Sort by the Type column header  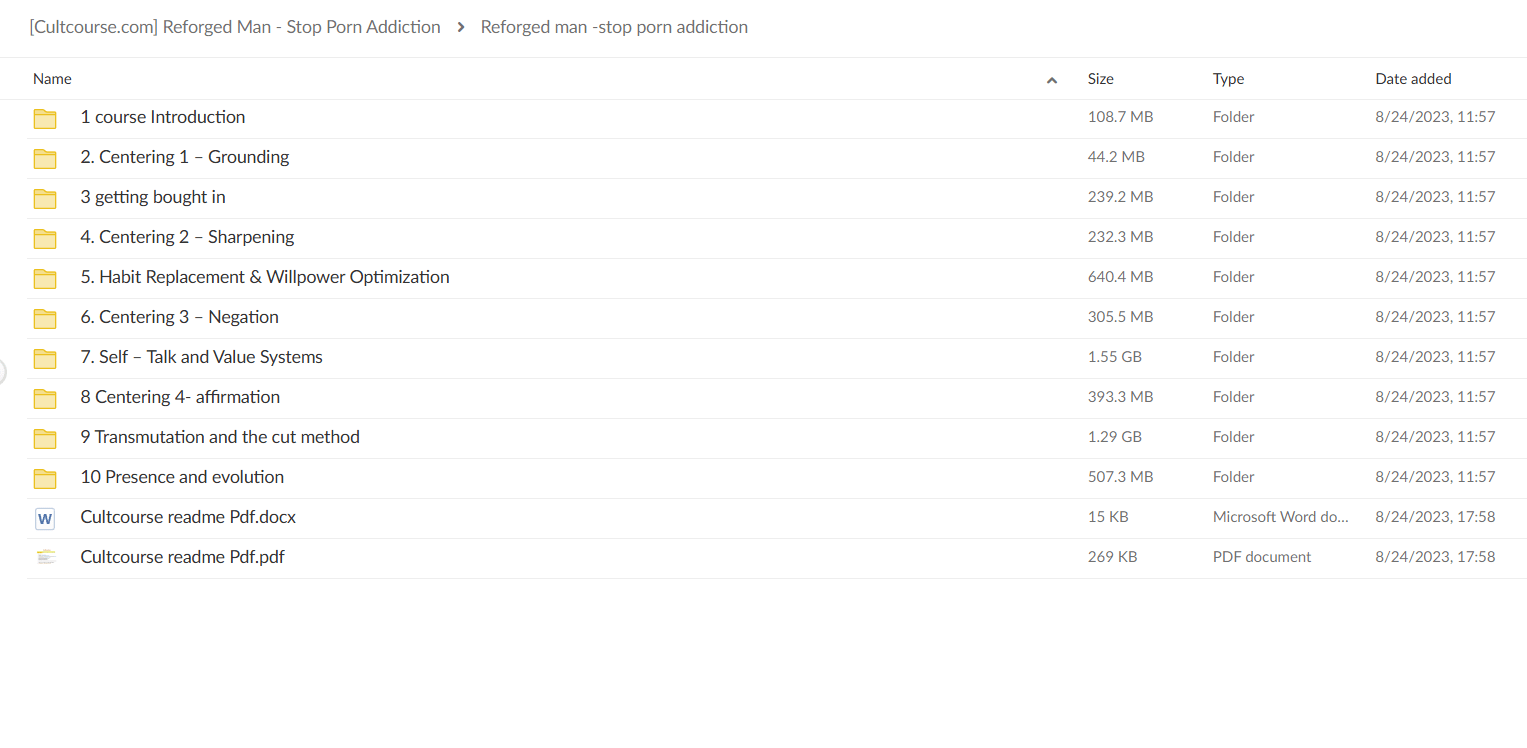click(x=1229, y=79)
